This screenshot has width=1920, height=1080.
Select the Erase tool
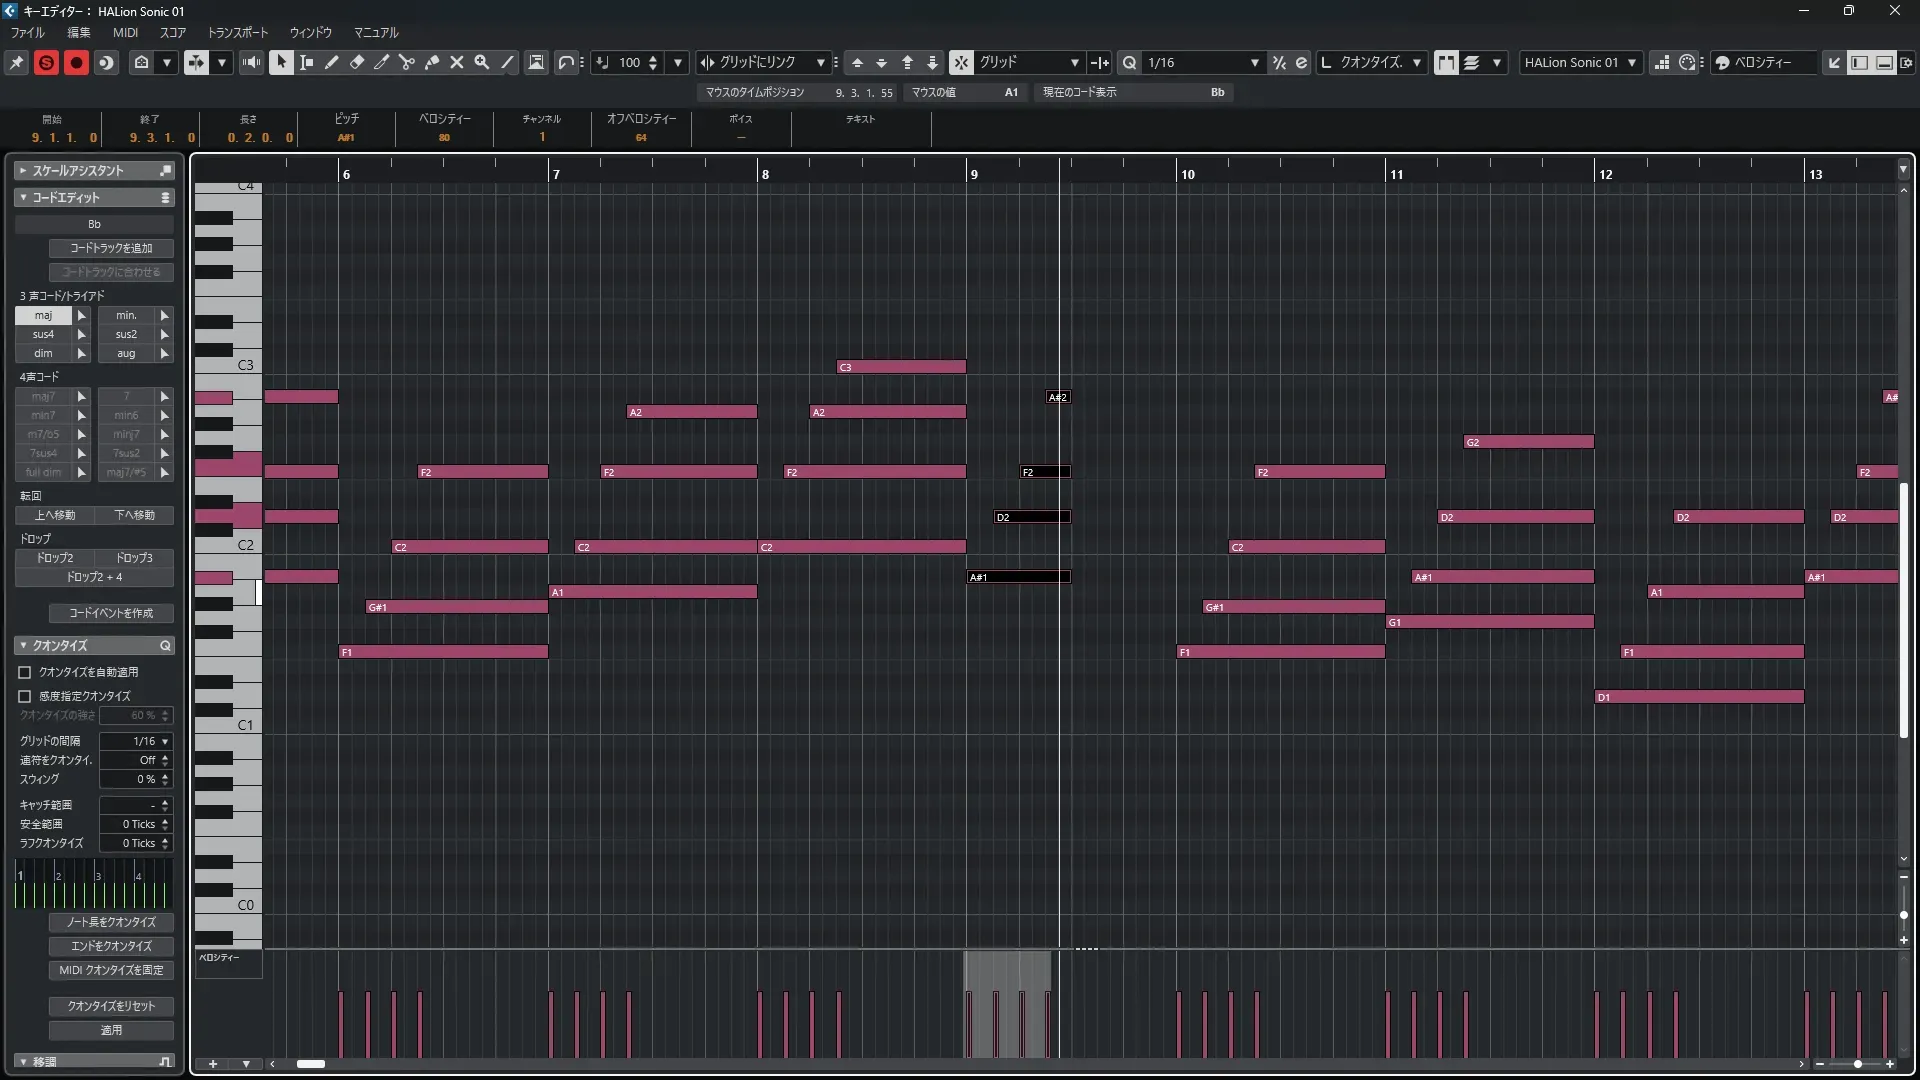357,62
